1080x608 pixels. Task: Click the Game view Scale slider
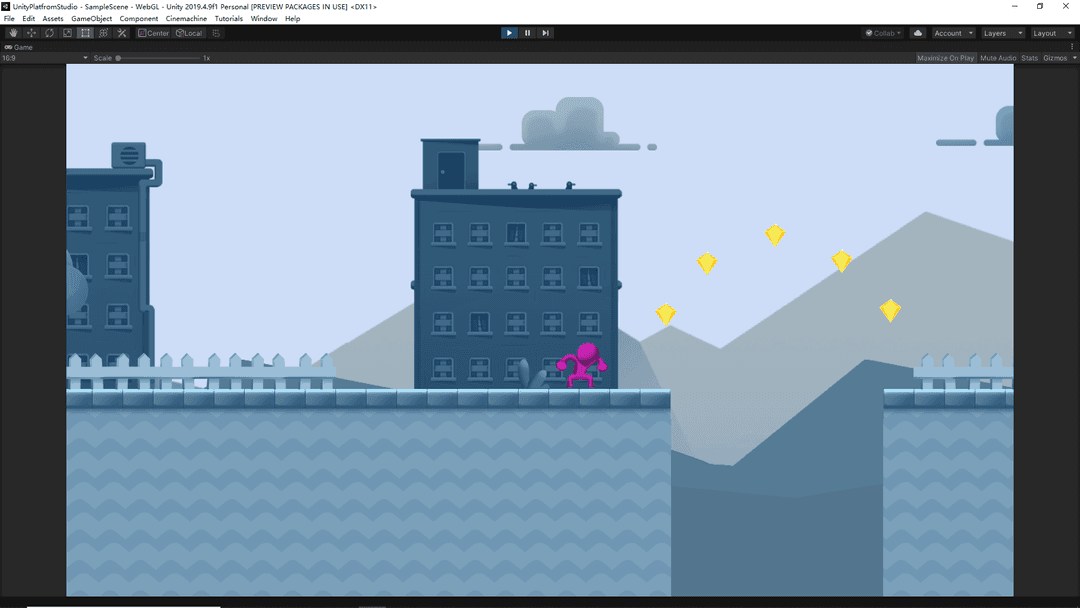pos(158,58)
